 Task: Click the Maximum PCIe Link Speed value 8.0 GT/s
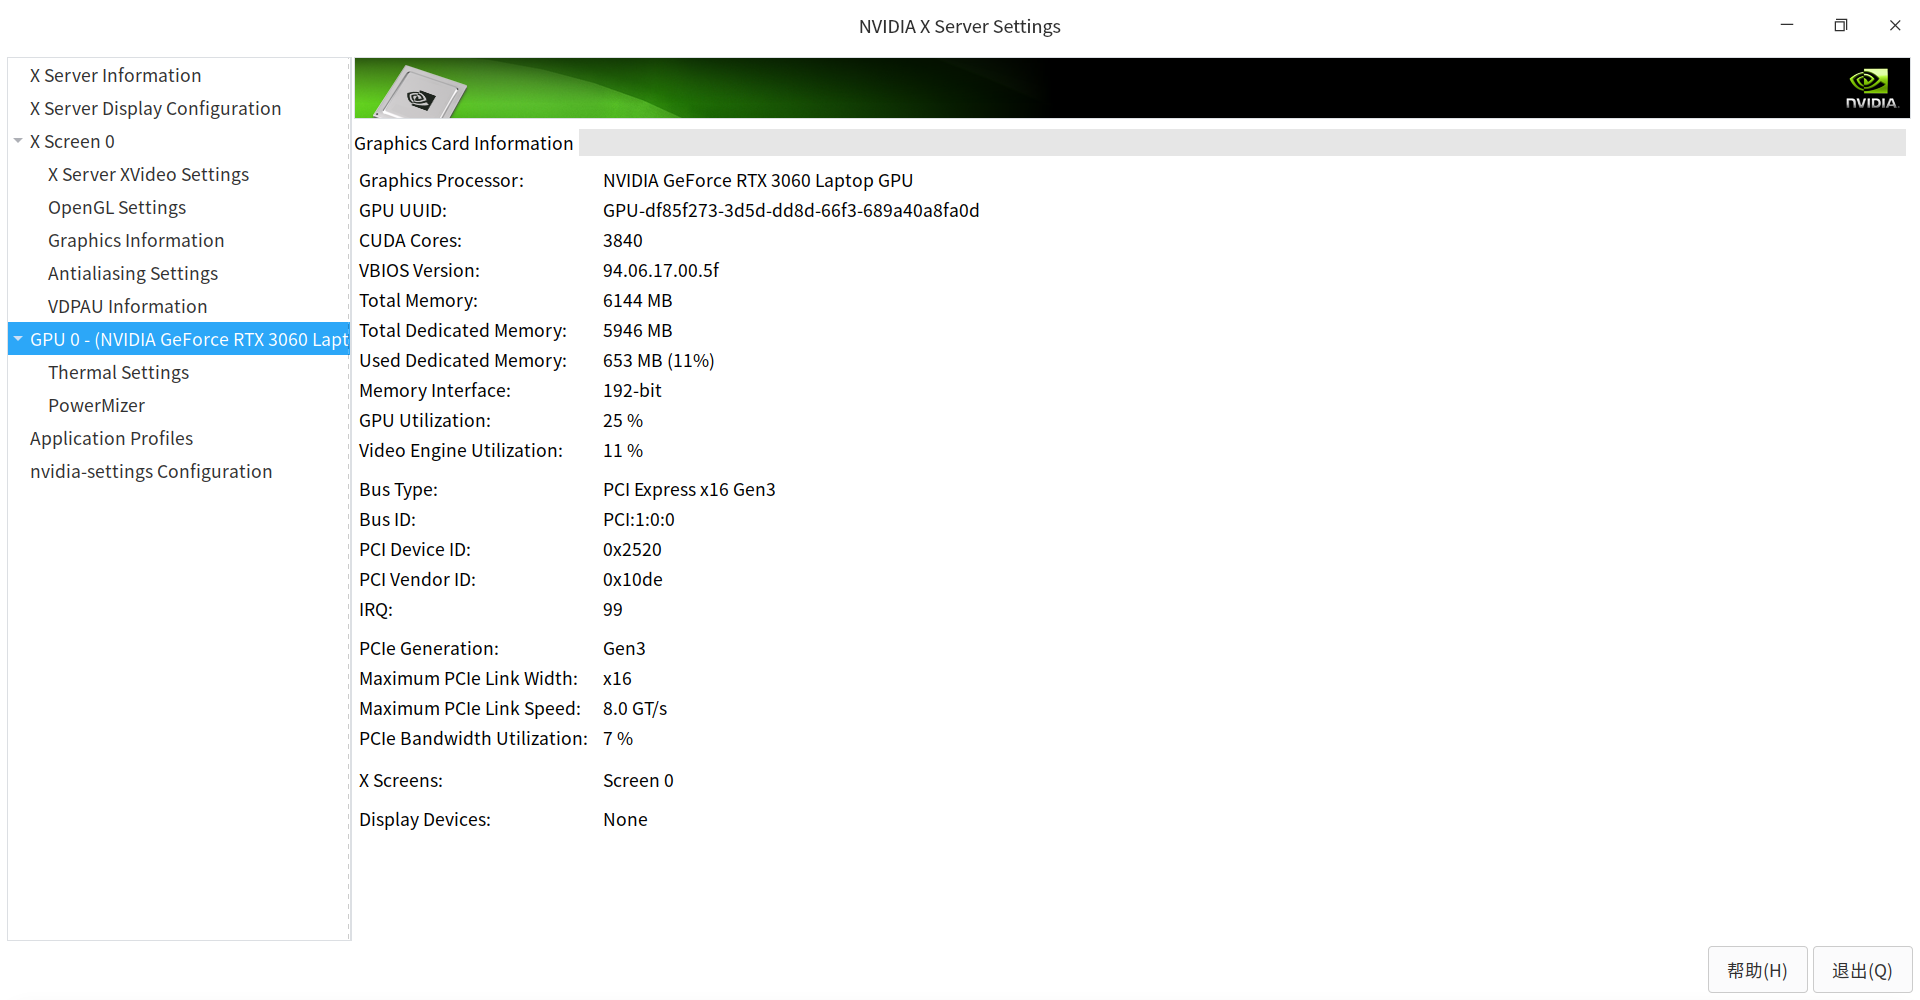click(635, 709)
